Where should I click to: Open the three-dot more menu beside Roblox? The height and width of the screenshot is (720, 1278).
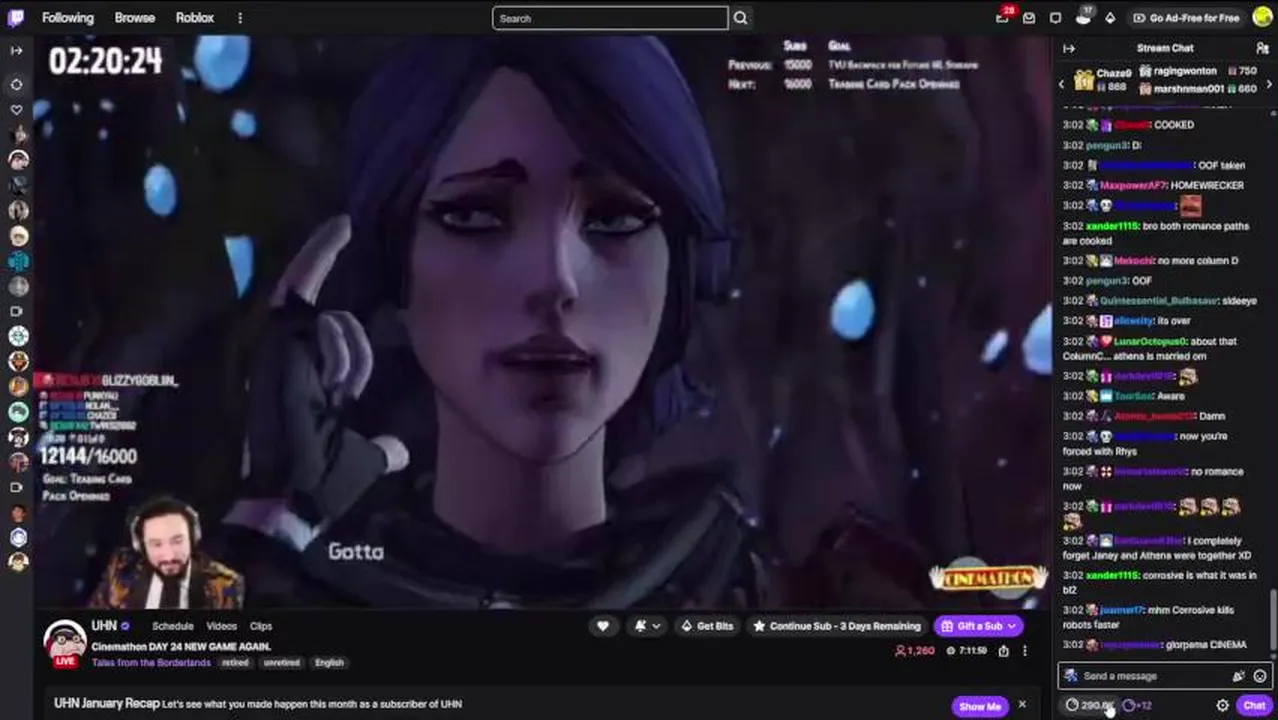click(x=240, y=18)
